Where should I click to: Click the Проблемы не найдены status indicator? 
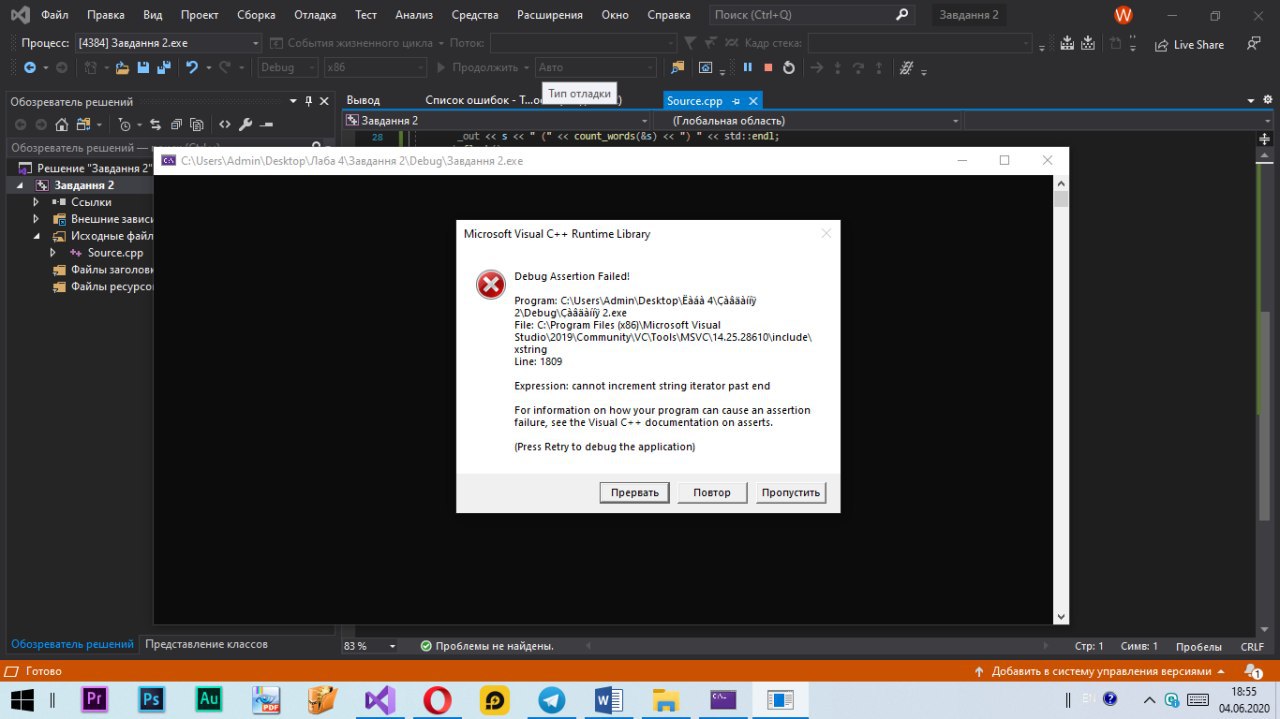[487, 646]
